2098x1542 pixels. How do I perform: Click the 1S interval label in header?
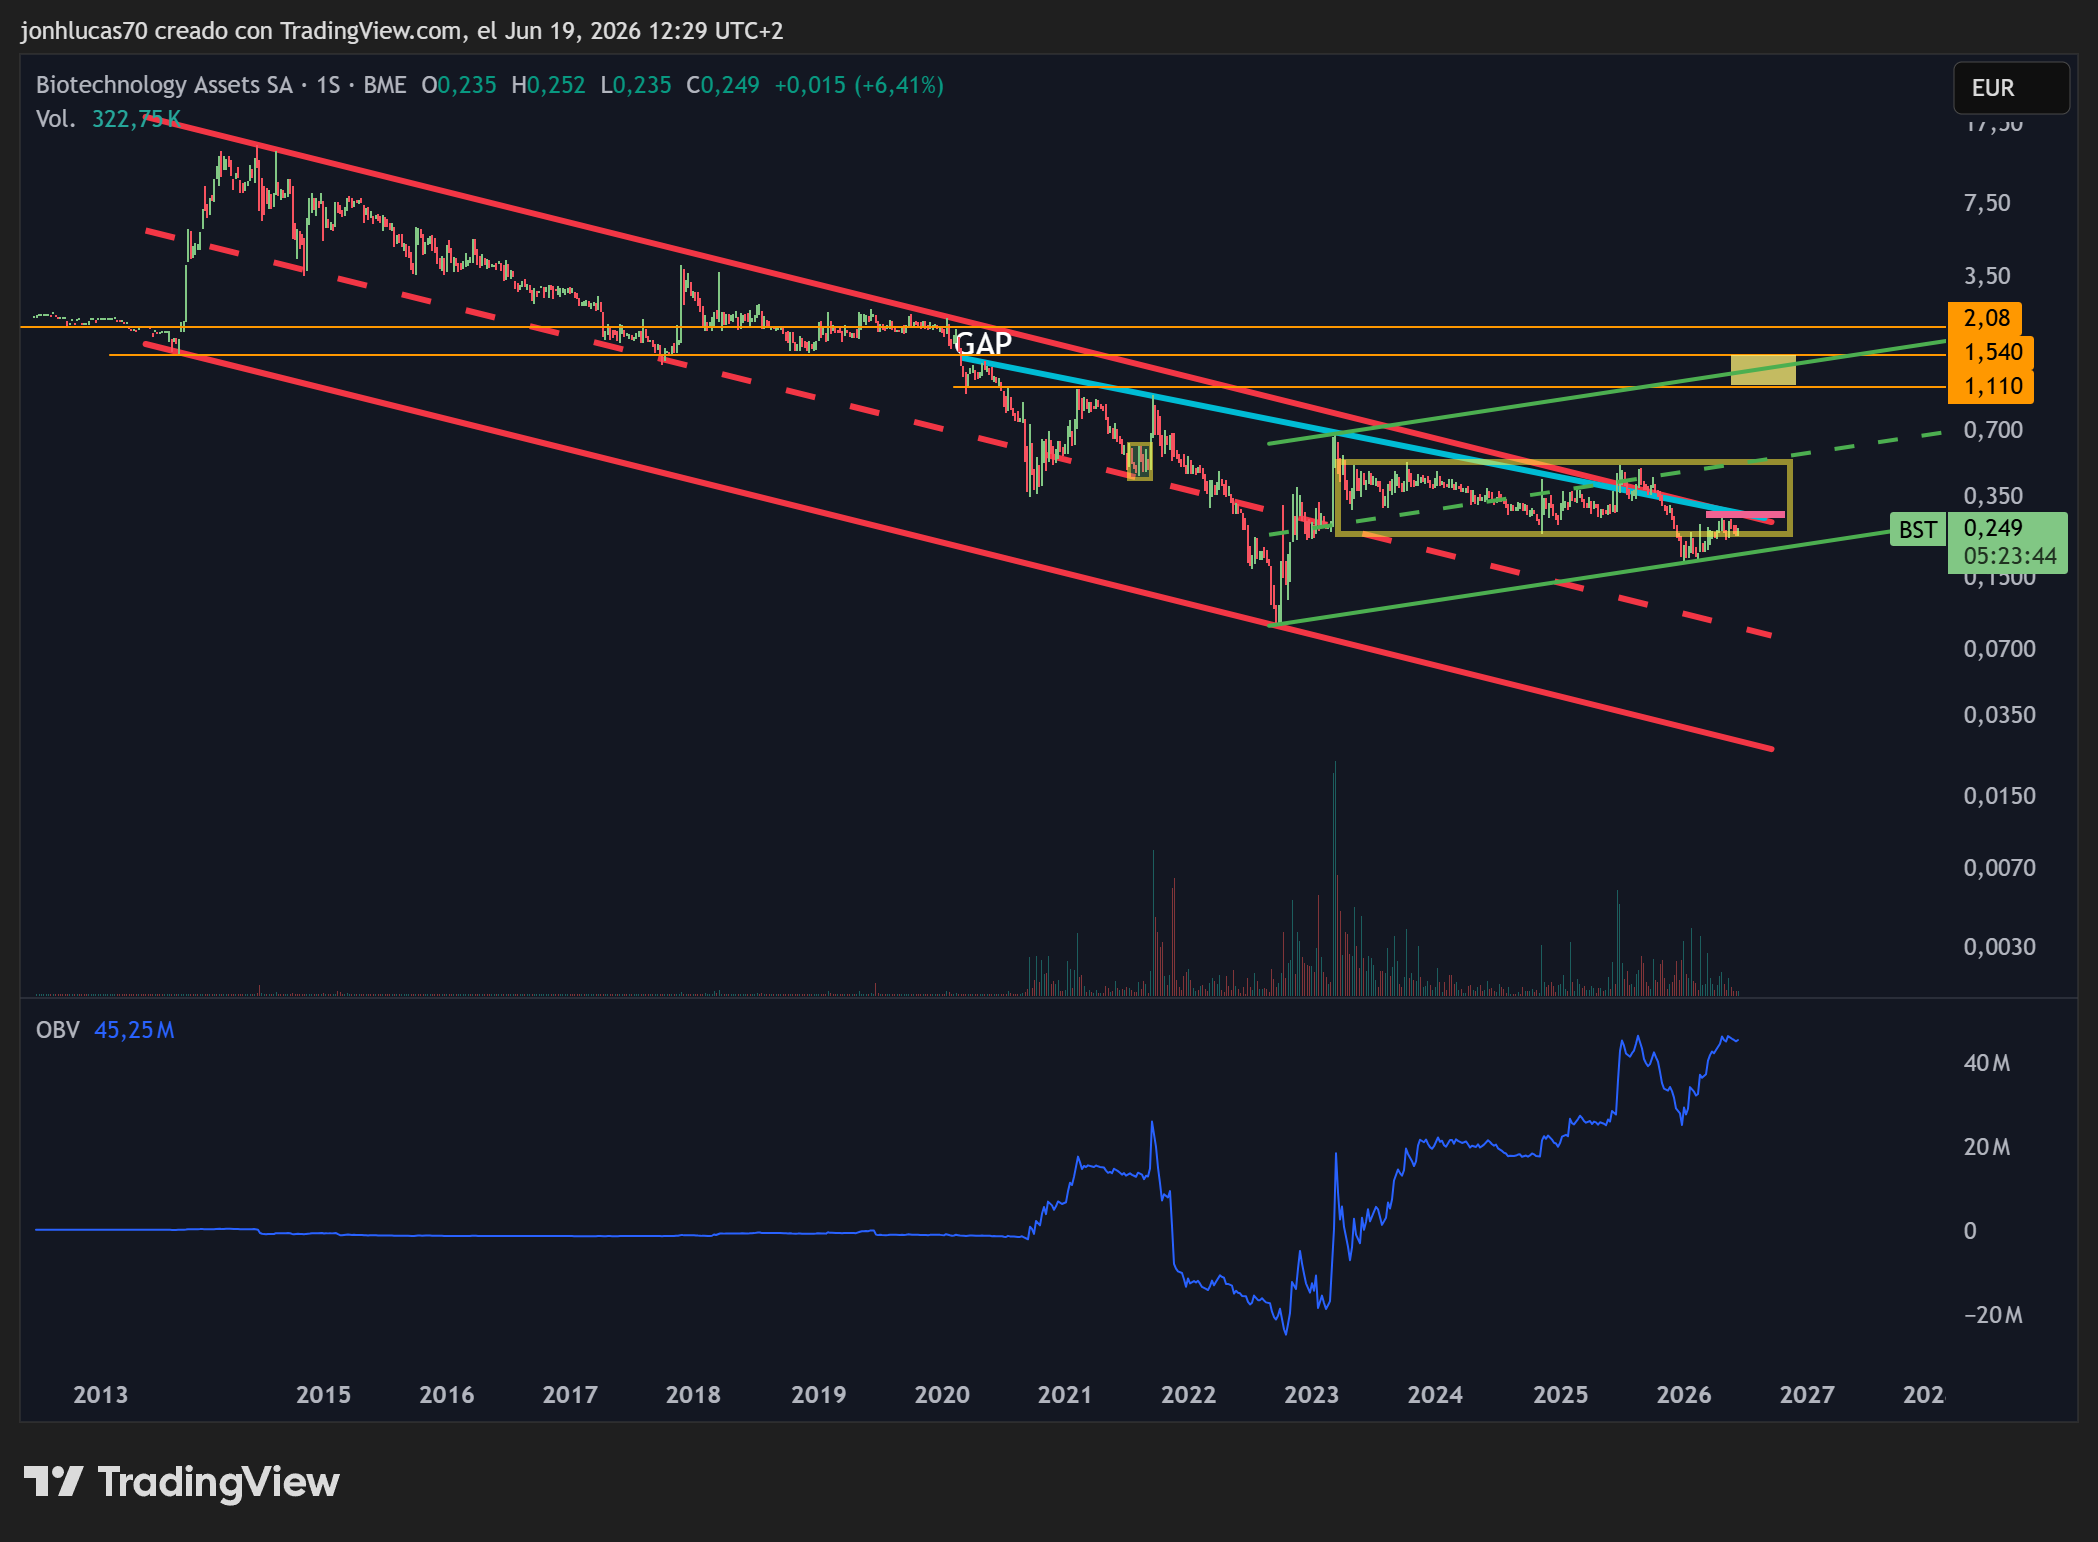tap(328, 85)
